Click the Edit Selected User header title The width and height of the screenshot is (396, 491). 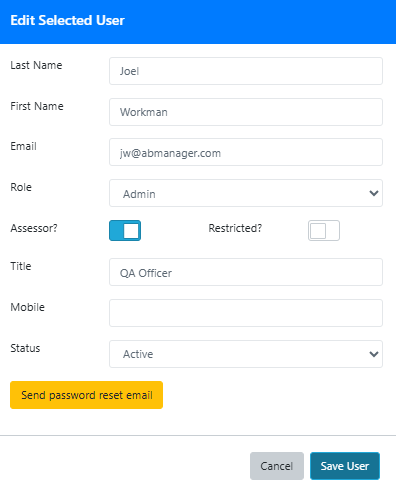(67, 20)
